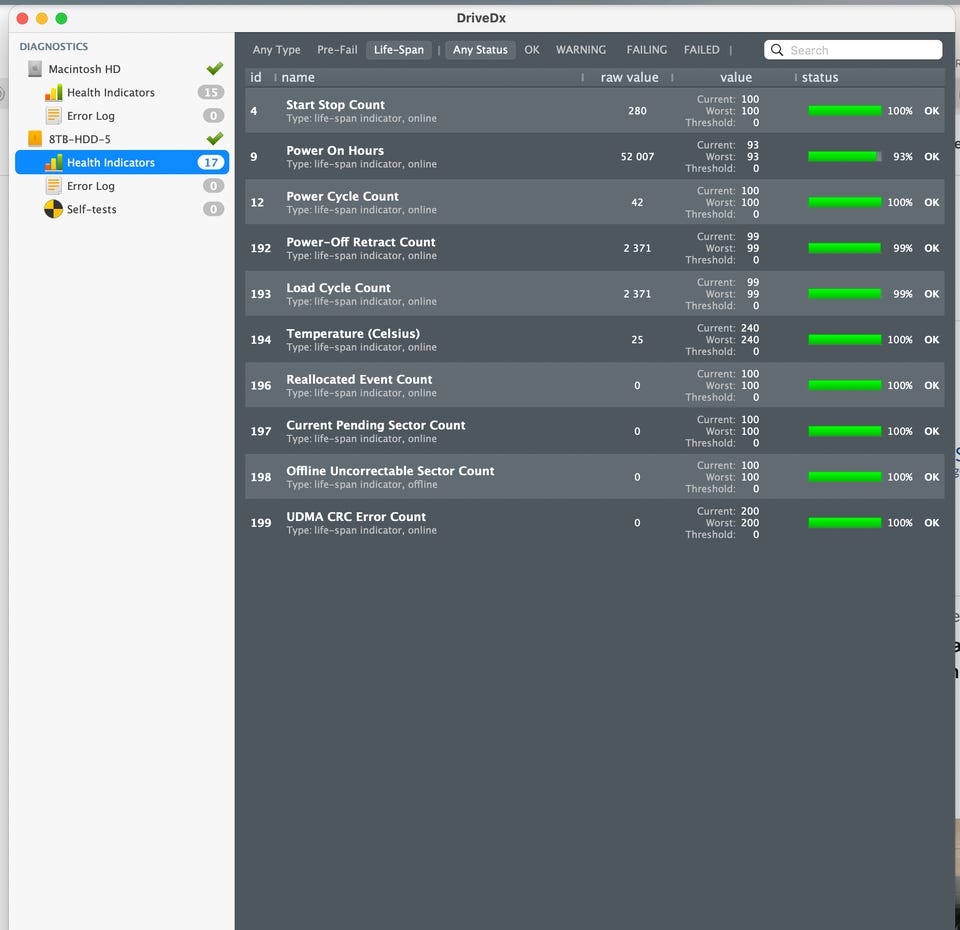Image resolution: width=960 pixels, height=930 pixels.
Task: Click the magnifier icon in Search
Action: point(777,50)
